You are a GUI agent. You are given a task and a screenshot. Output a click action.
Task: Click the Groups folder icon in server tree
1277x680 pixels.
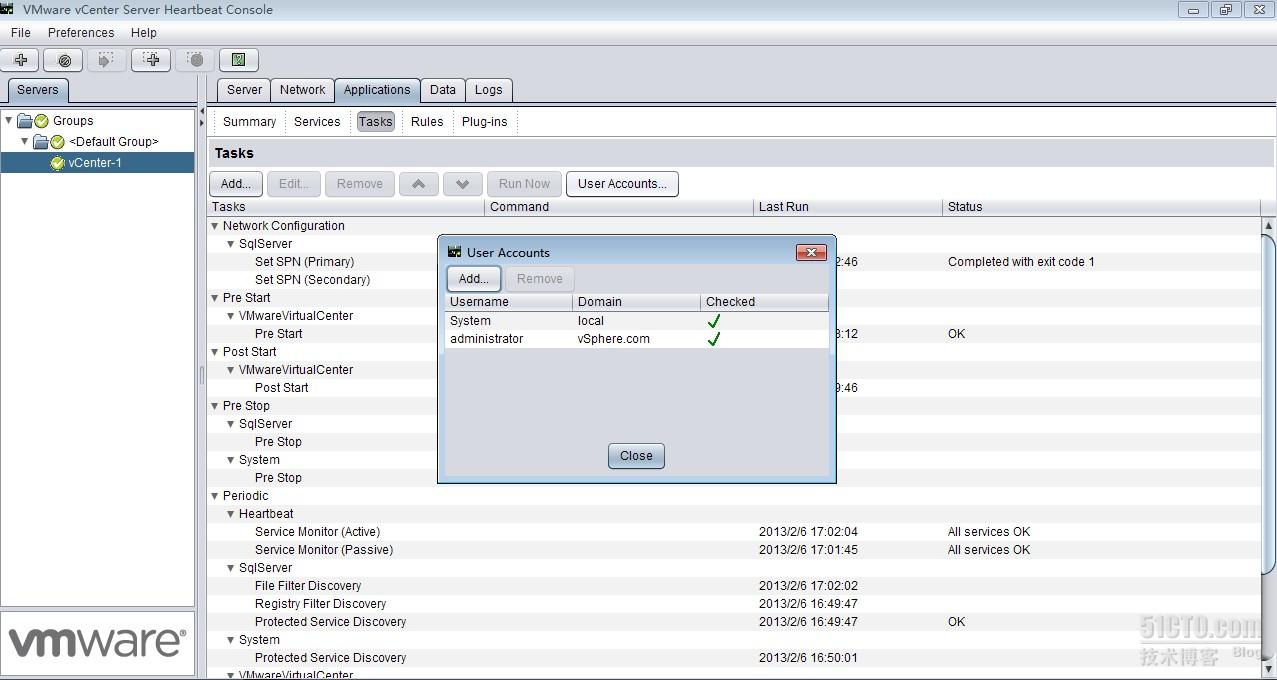(25, 121)
